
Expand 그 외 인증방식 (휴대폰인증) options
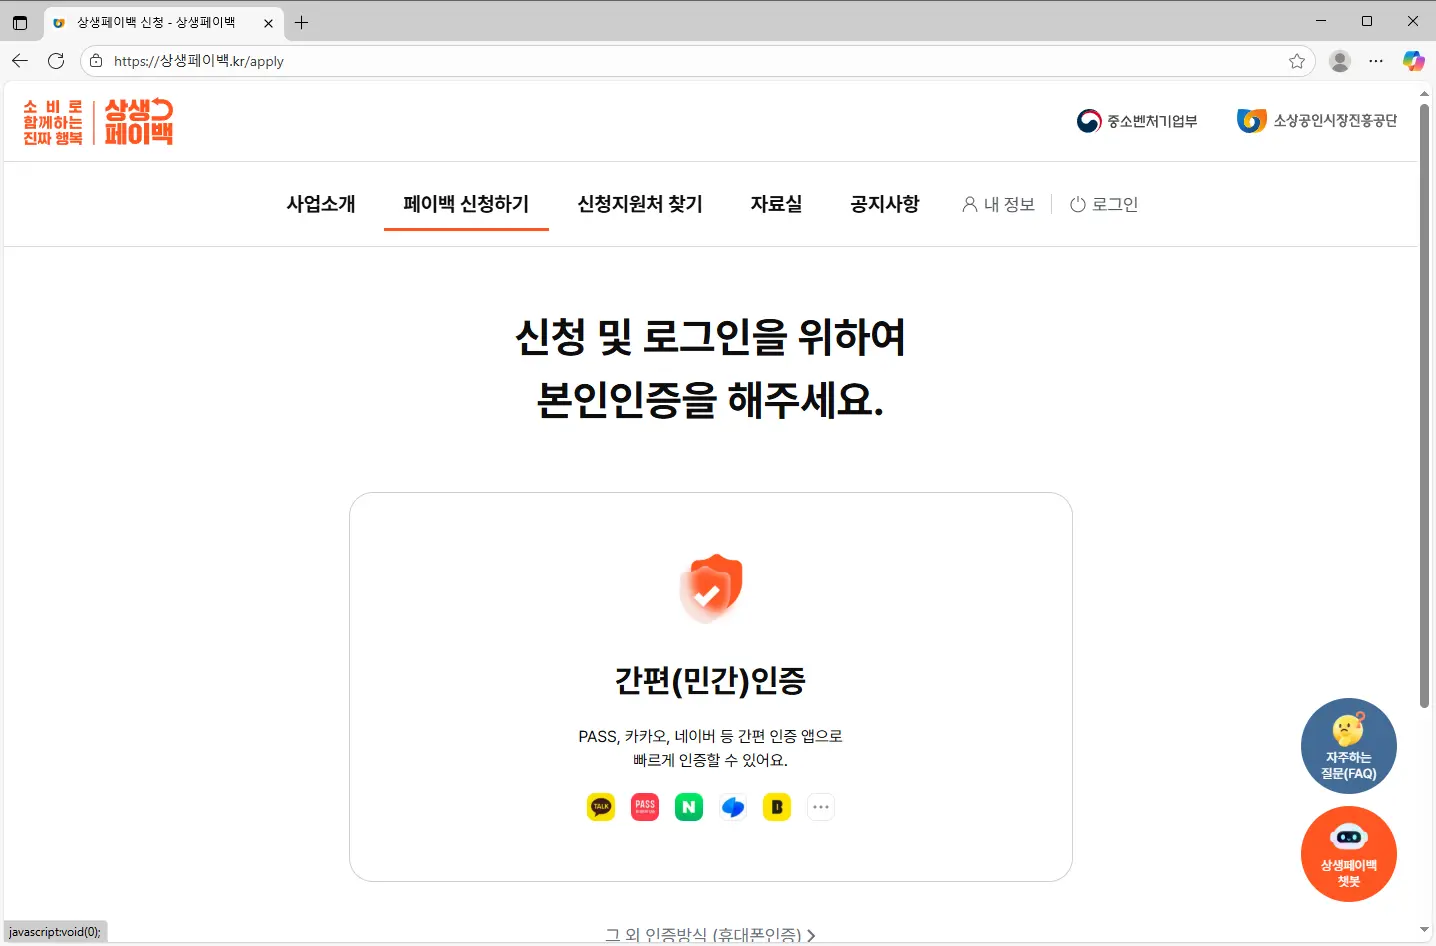click(710, 933)
